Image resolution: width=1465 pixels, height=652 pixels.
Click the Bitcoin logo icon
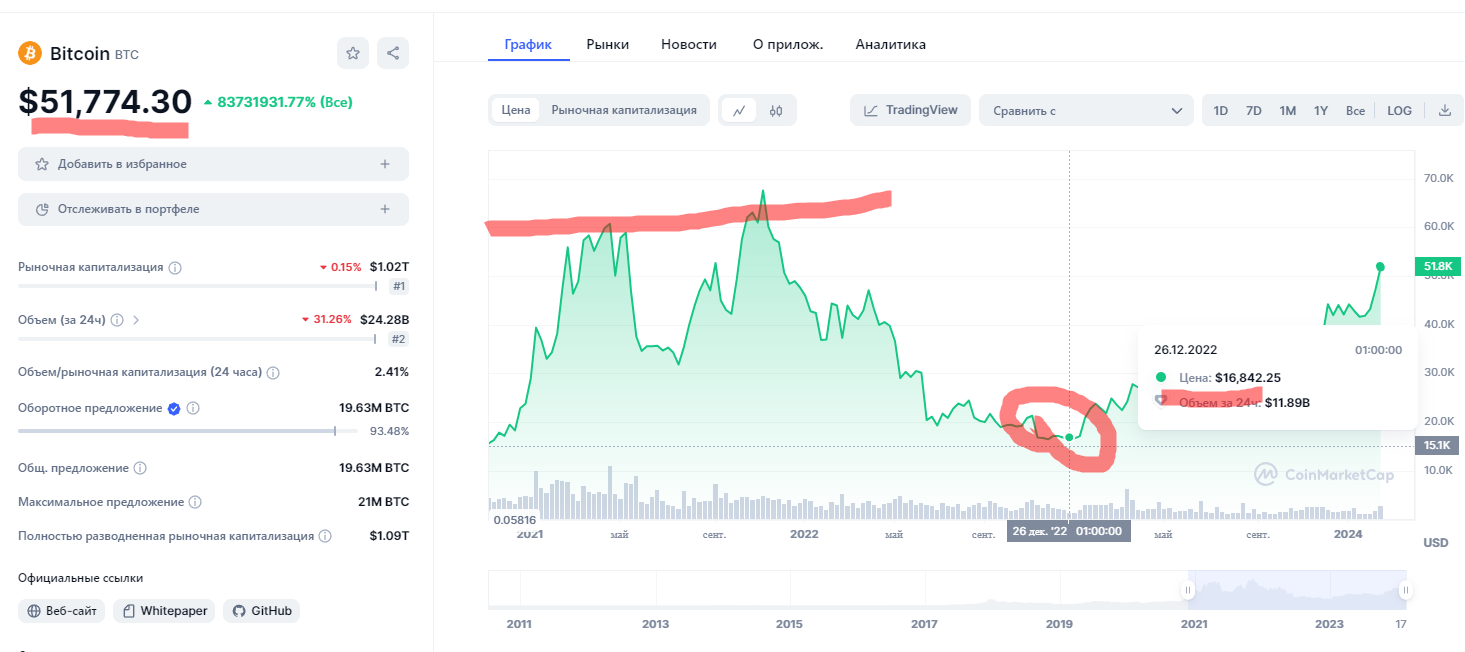(29, 53)
